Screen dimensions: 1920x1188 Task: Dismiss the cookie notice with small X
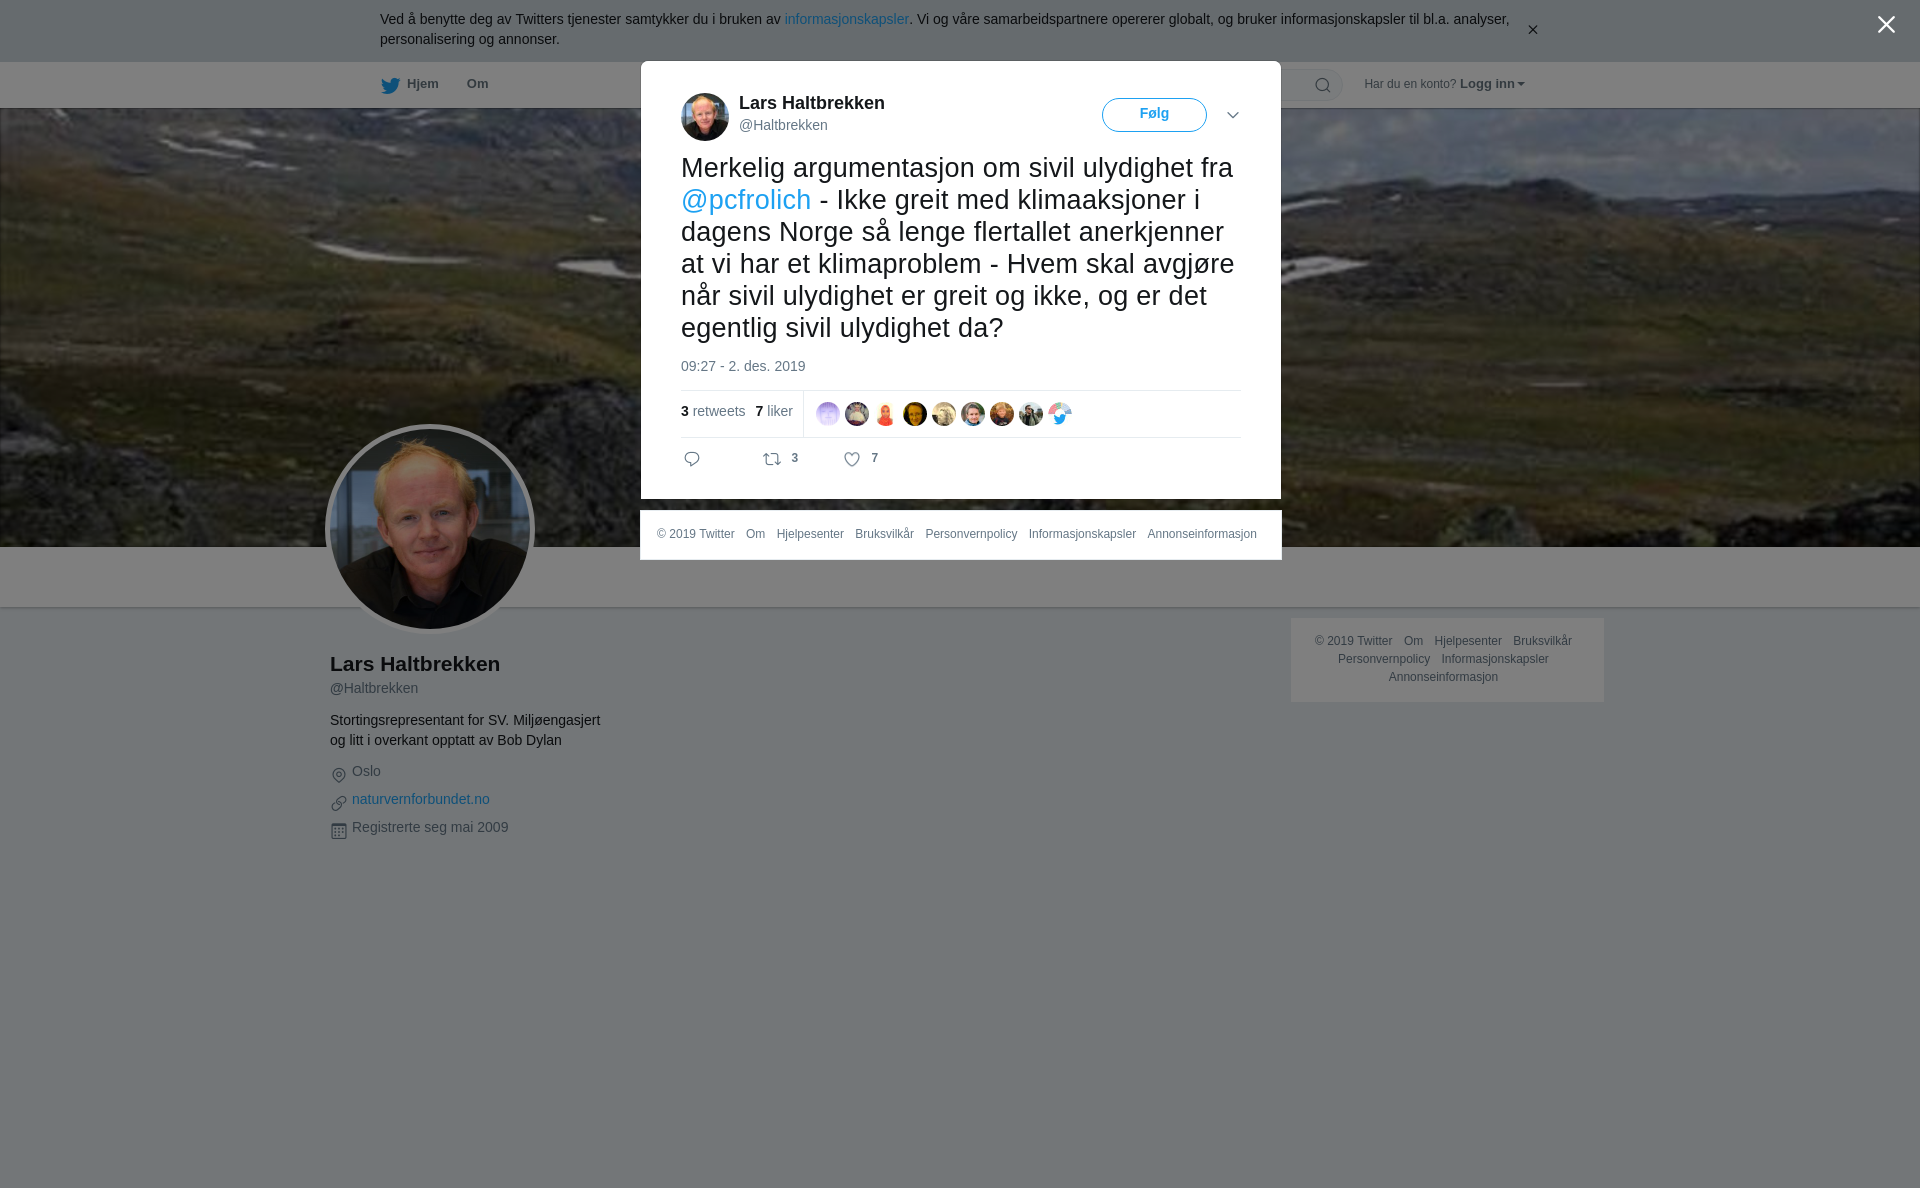coord(1532,30)
